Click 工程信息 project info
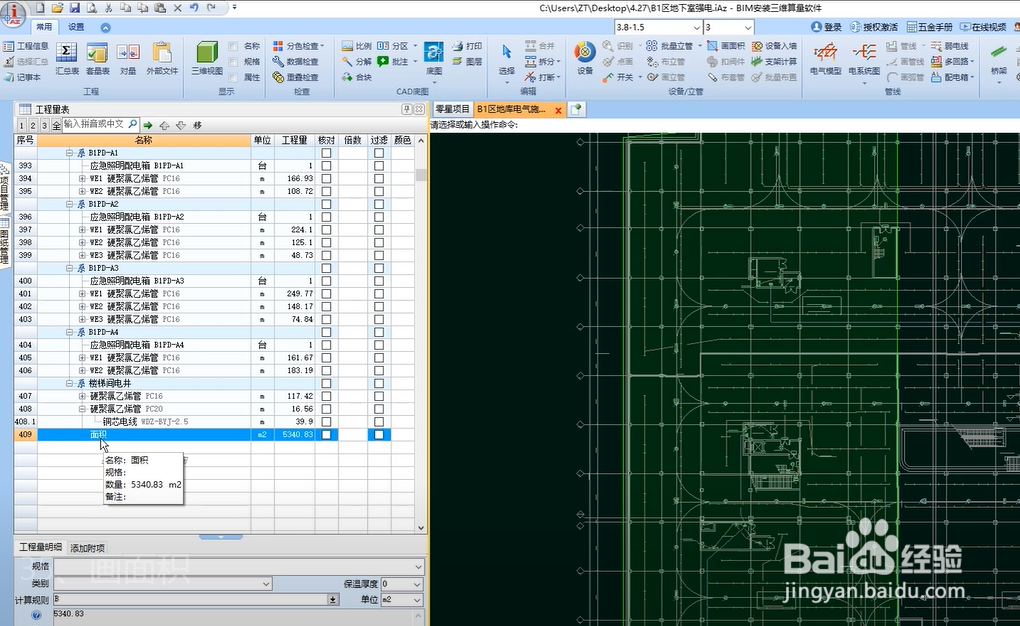The image size is (1020, 626). tap(26, 46)
